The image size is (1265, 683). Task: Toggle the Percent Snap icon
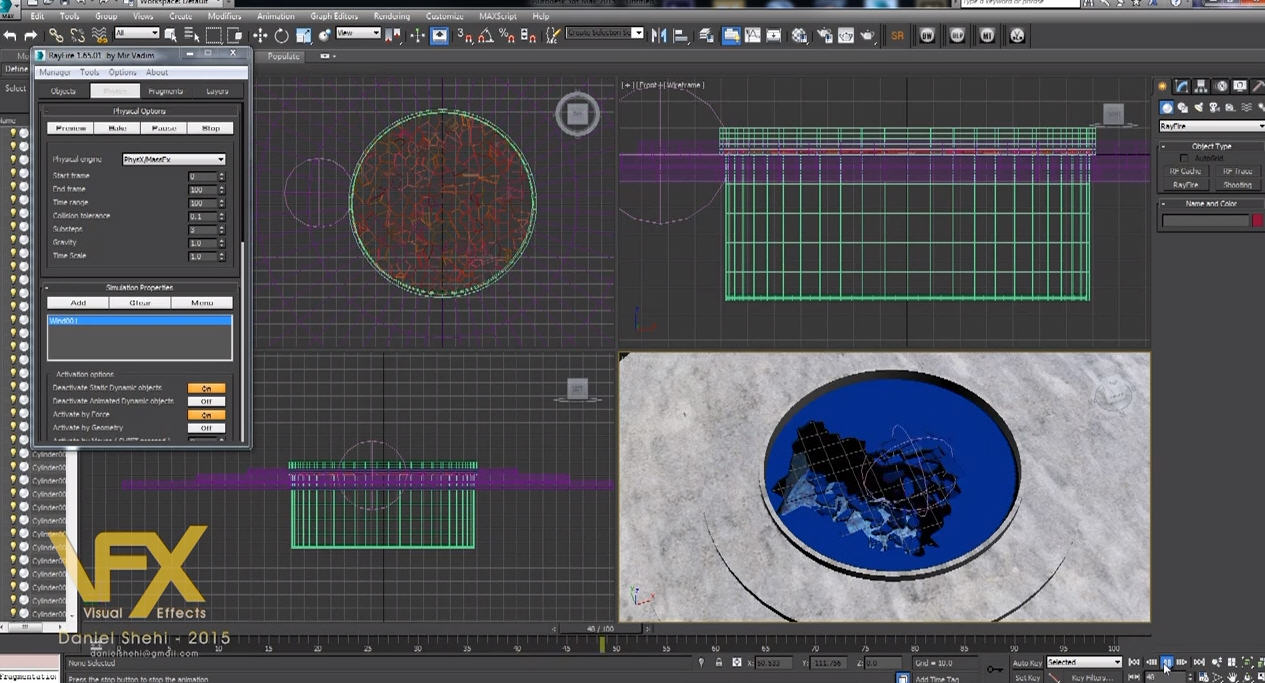tap(507, 36)
